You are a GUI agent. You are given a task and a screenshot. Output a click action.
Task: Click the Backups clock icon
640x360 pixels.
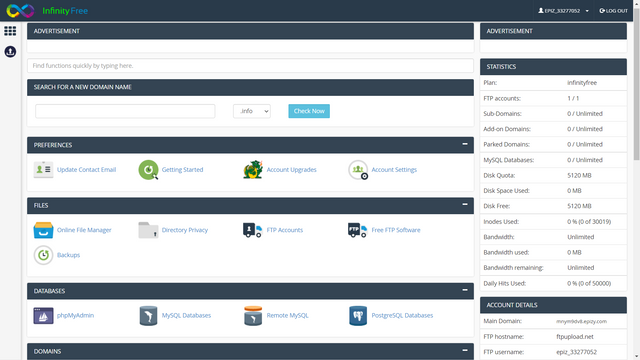pyautogui.click(x=43, y=255)
